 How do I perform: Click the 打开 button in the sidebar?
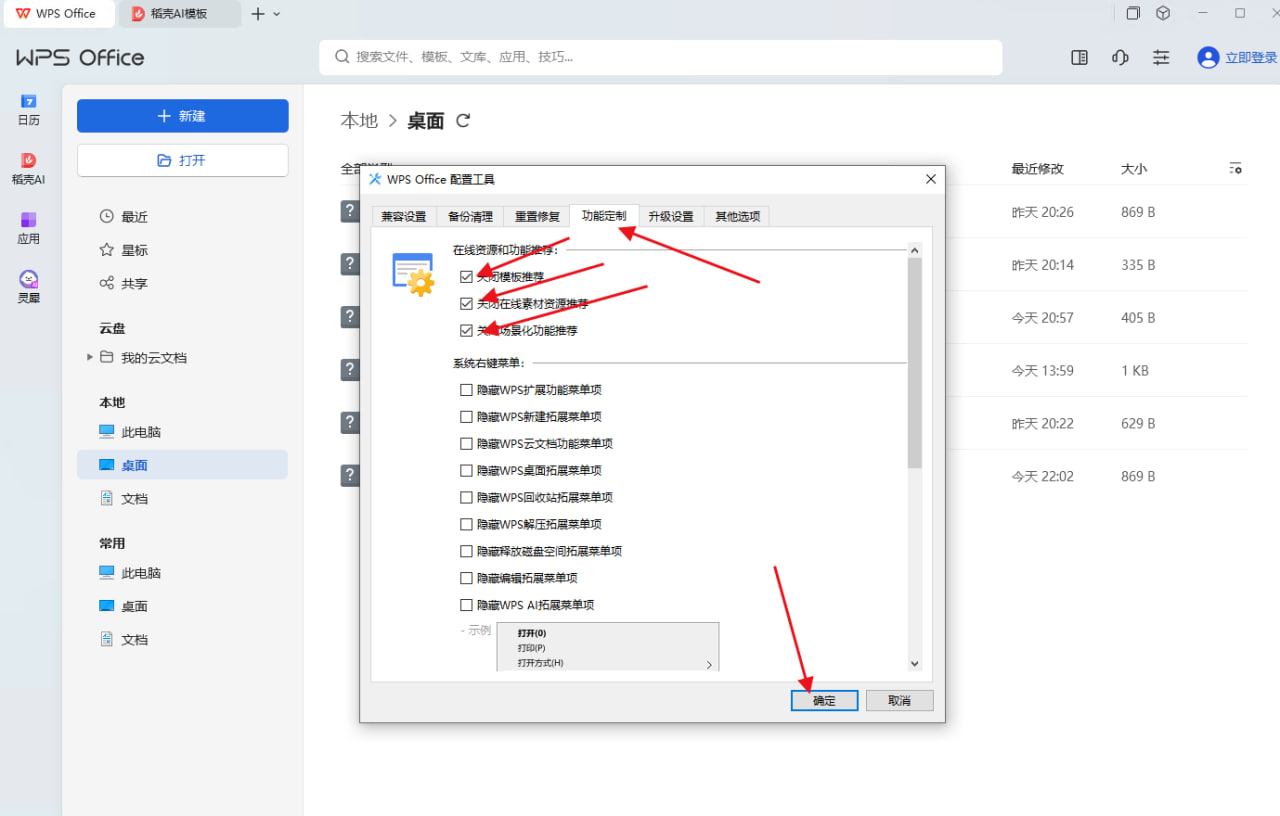[x=183, y=160]
